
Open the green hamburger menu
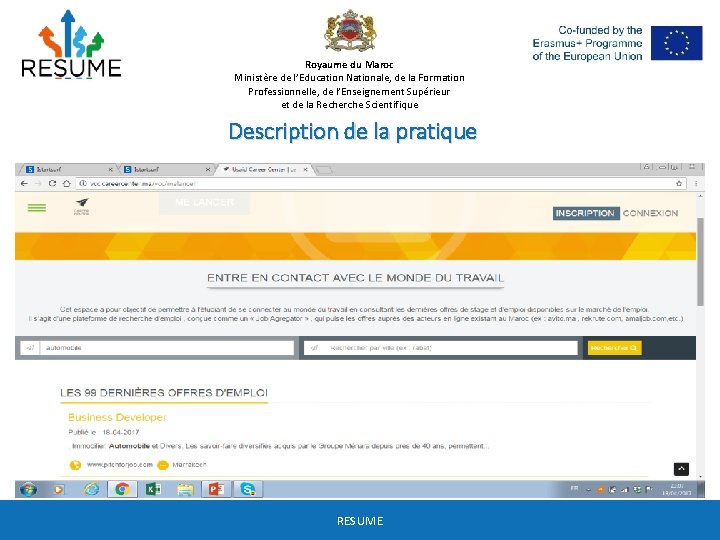click(x=37, y=208)
